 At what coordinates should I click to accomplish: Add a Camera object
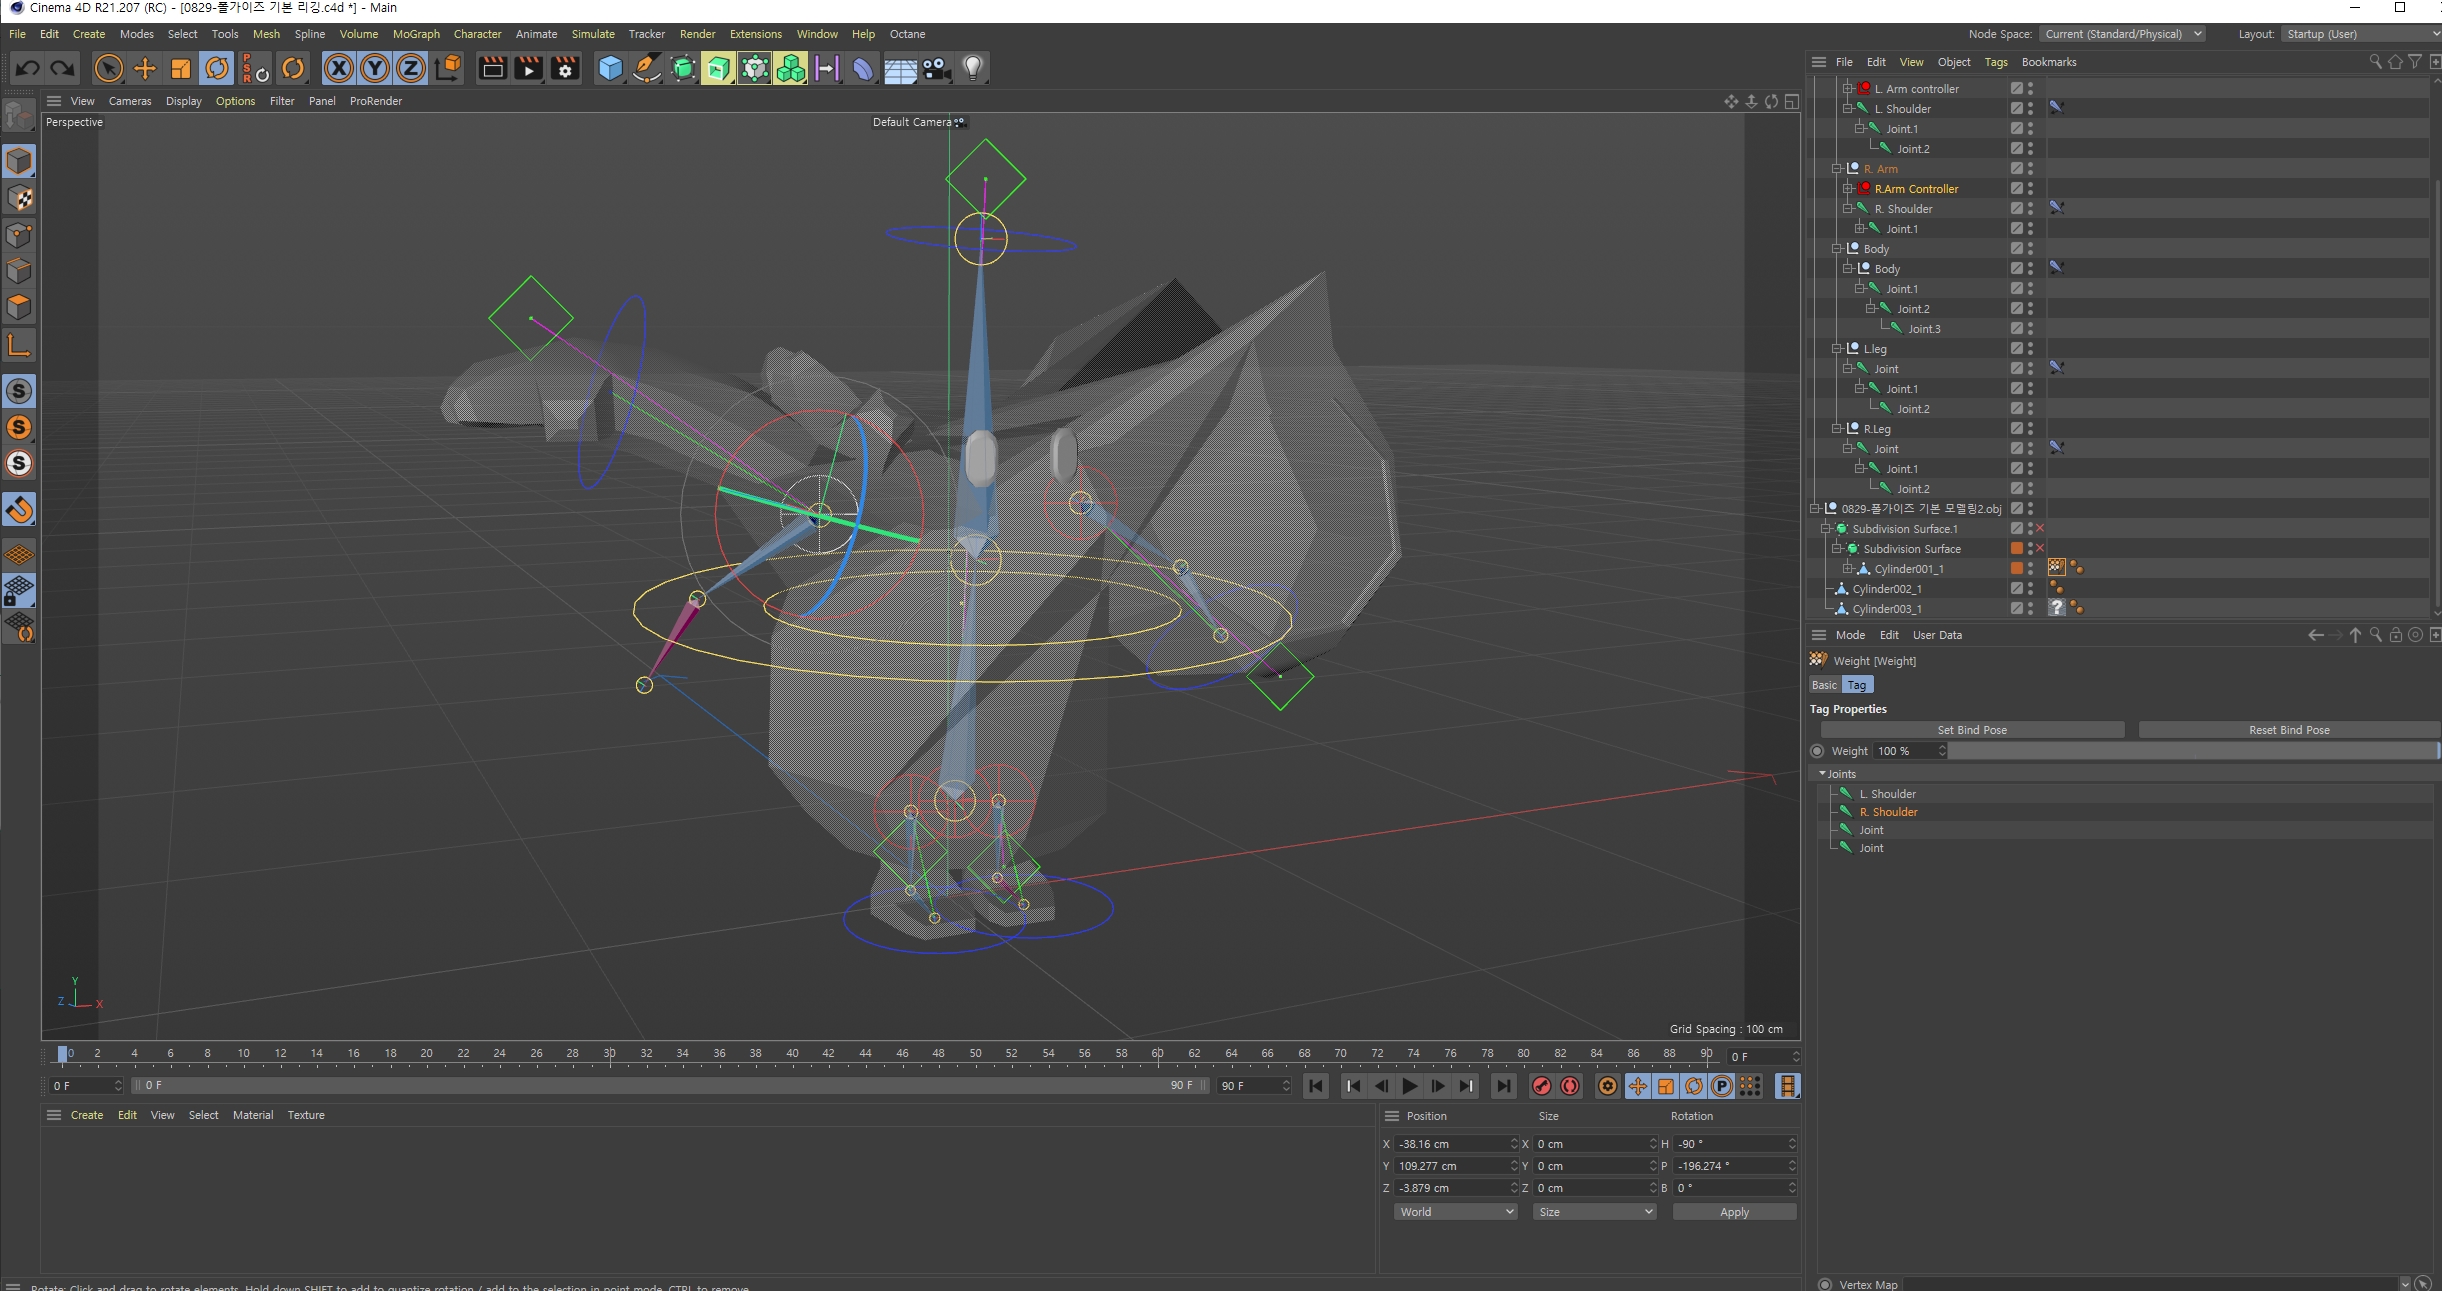tap(936, 68)
